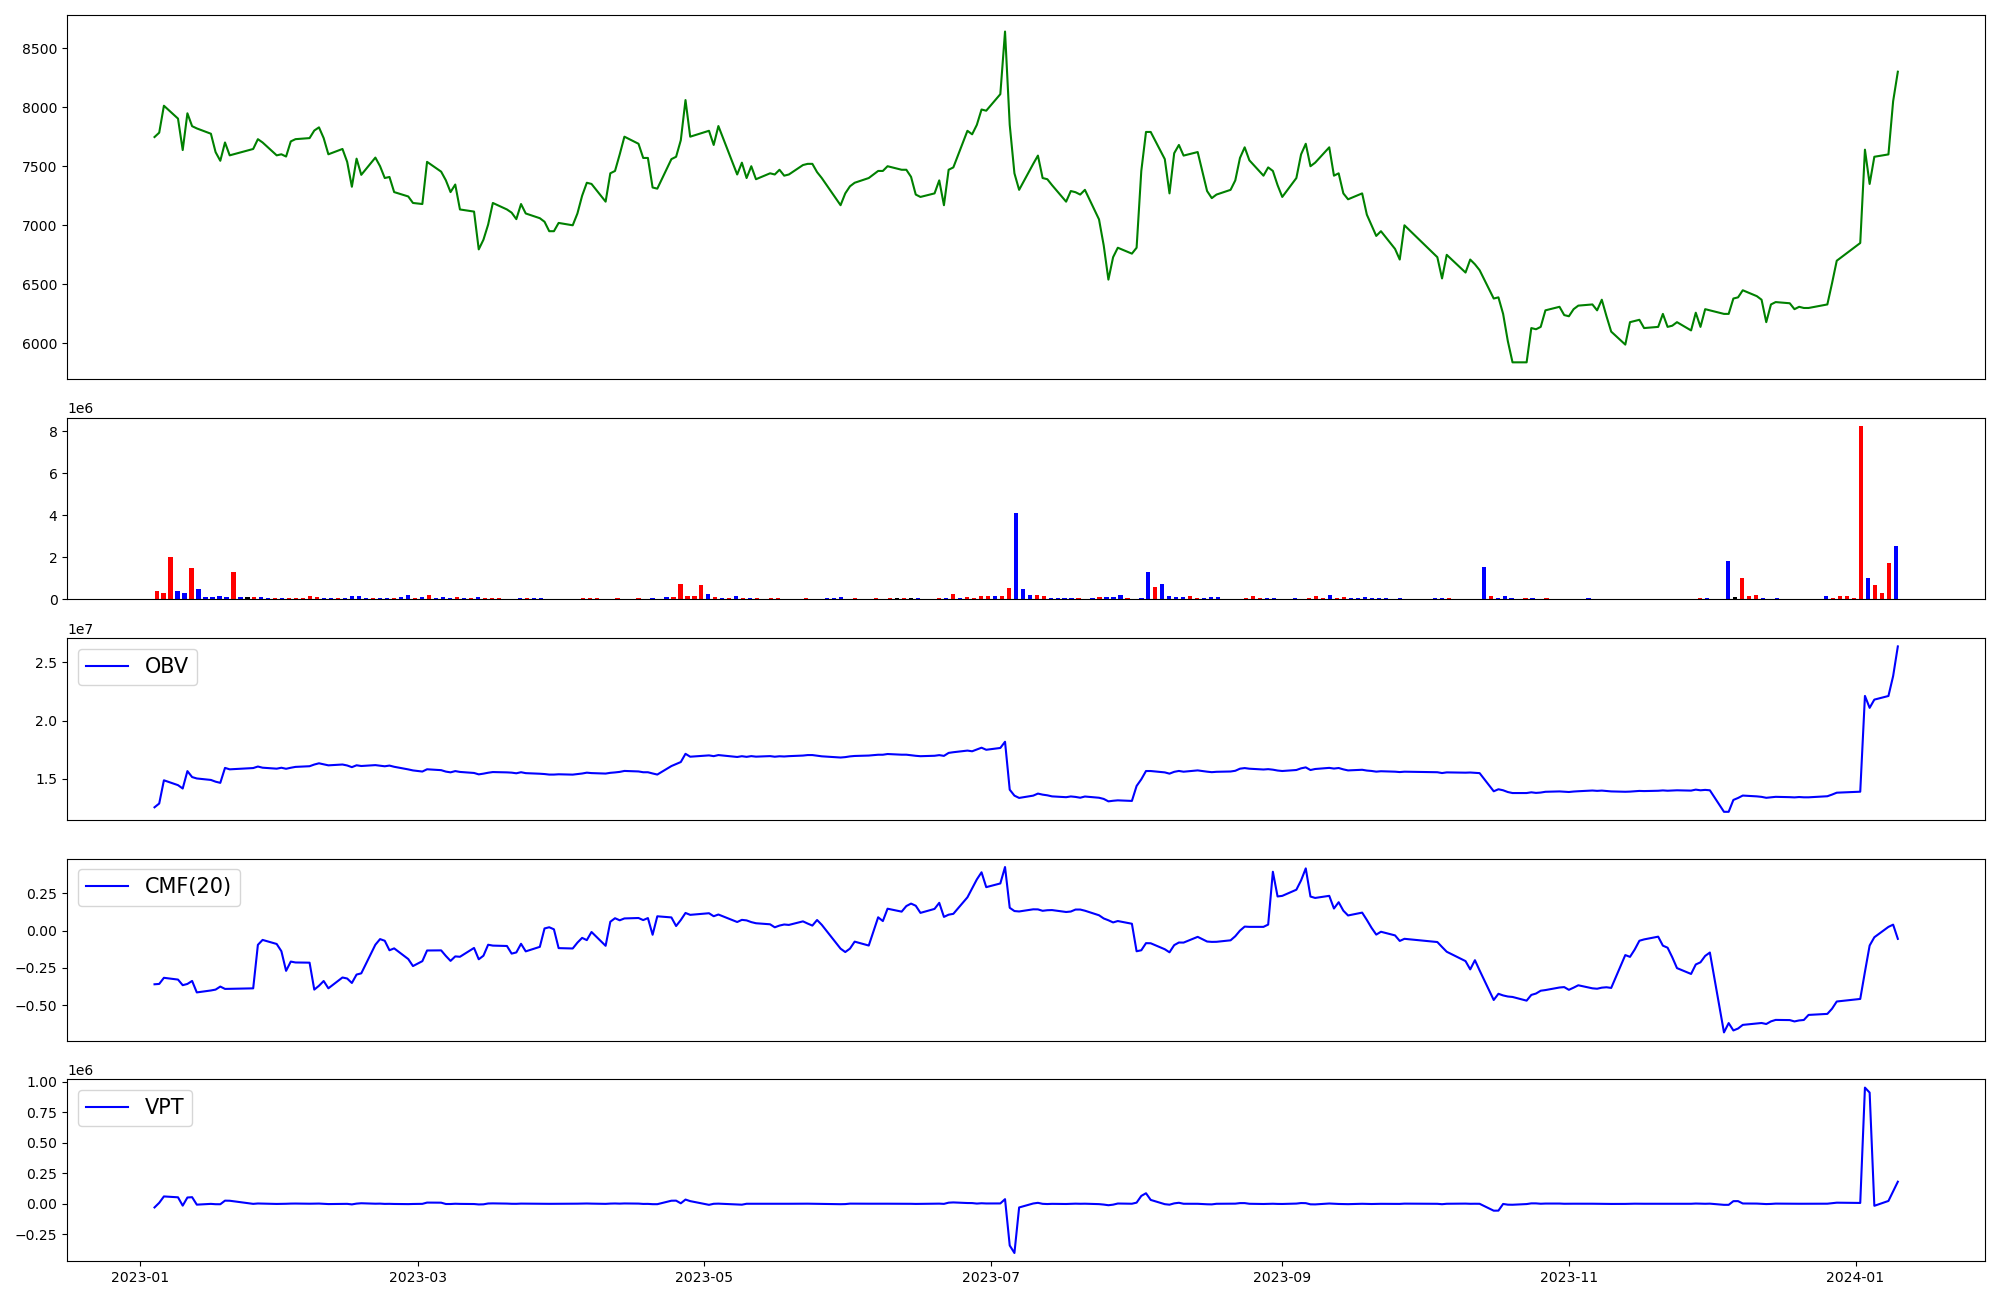Click the 2023-03 x-axis date label
The width and height of the screenshot is (2000, 1300).
tap(418, 1277)
